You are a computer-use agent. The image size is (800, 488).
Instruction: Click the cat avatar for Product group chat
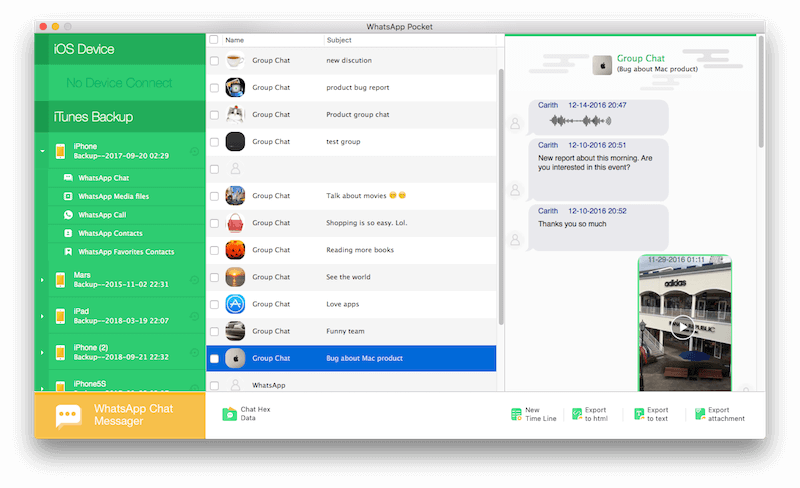click(x=235, y=114)
